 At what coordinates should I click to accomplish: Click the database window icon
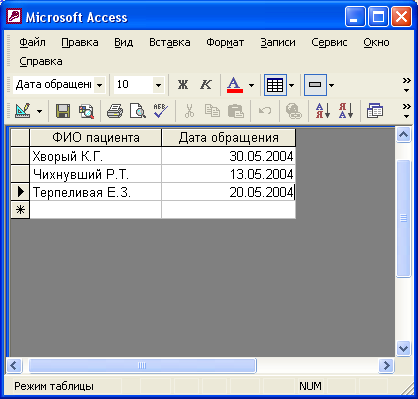click(x=375, y=111)
